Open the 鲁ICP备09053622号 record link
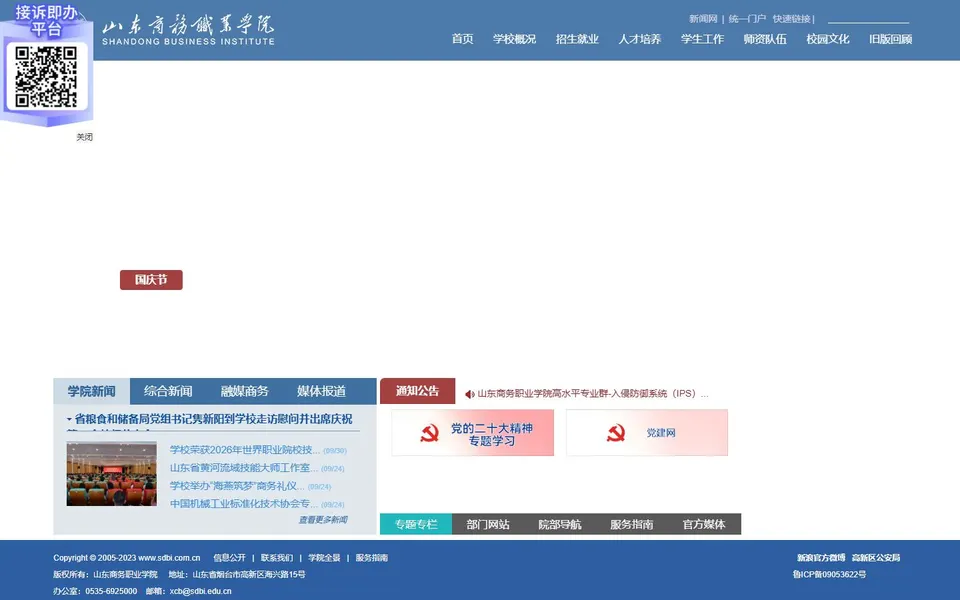960x600 pixels. tap(829, 574)
